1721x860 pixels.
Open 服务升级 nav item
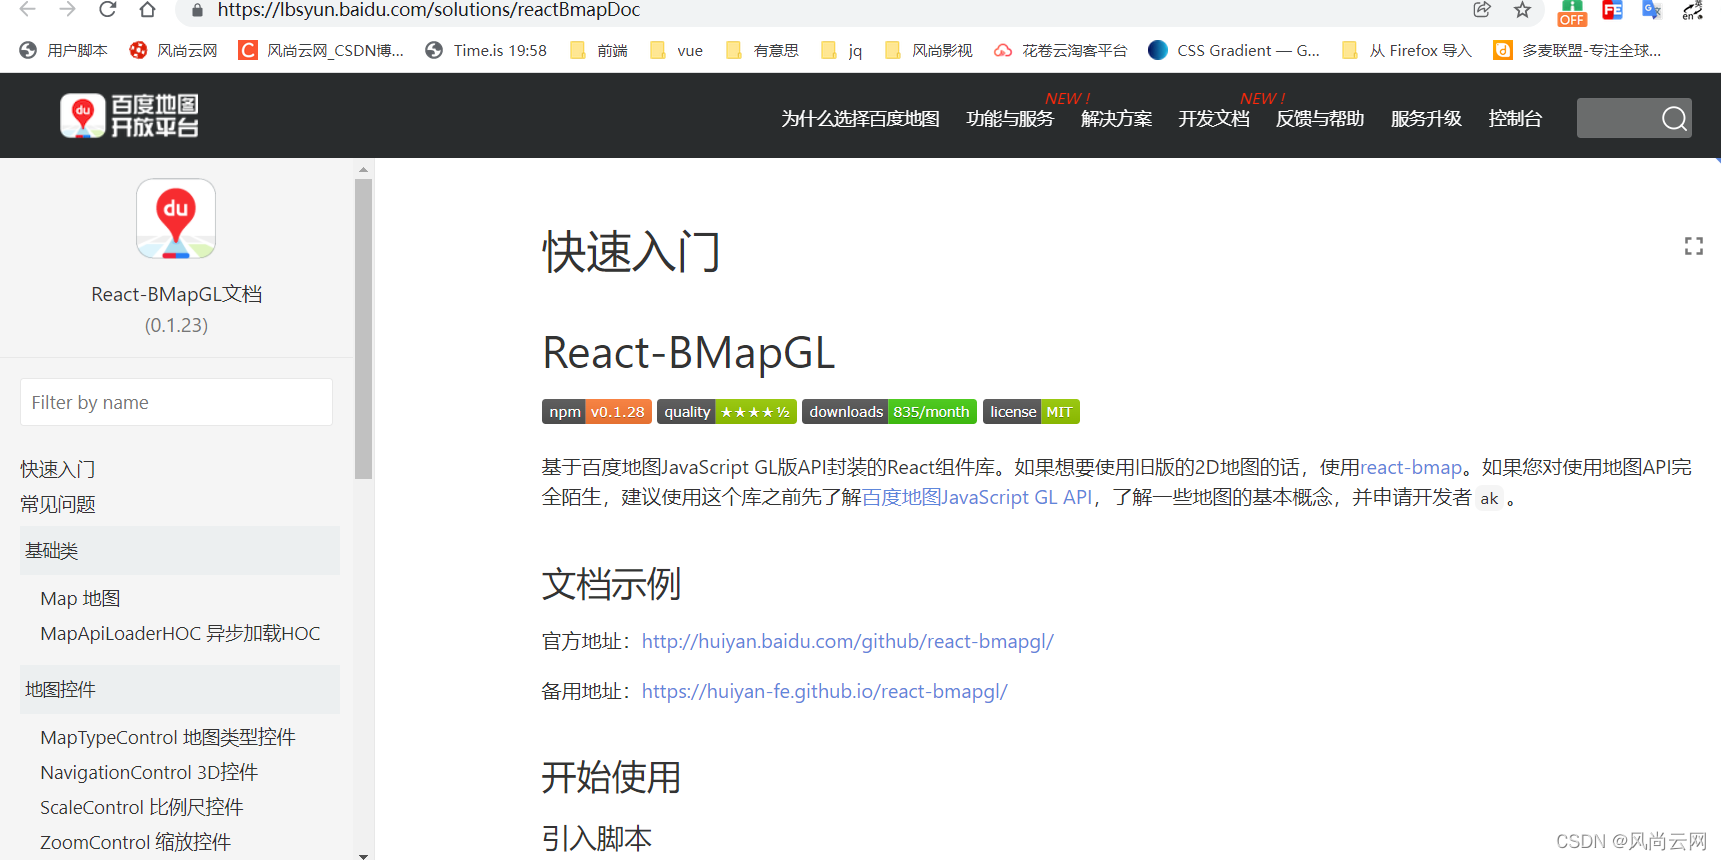pyautogui.click(x=1426, y=118)
